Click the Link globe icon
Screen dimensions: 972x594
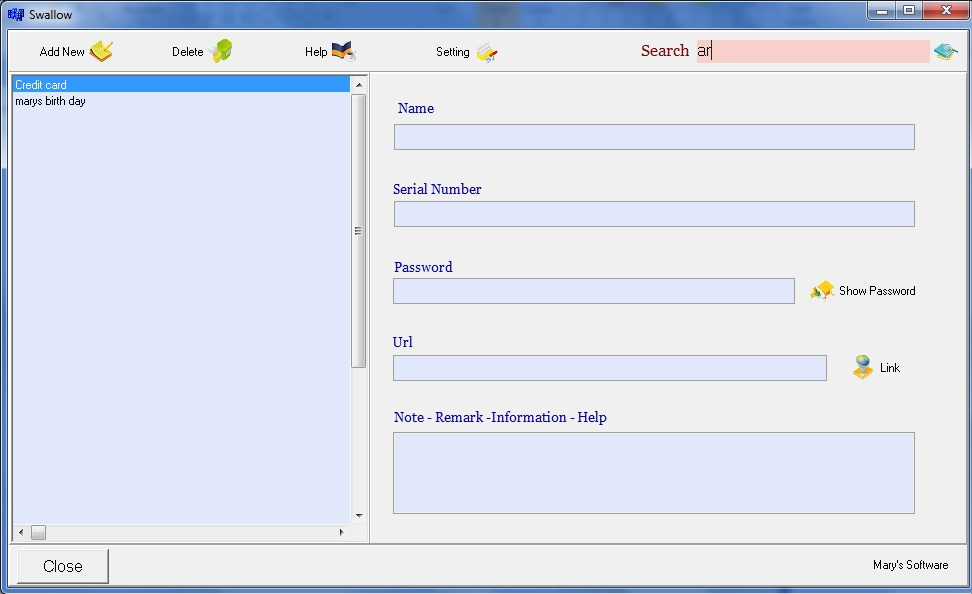pyautogui.click(x=863, y=368)
